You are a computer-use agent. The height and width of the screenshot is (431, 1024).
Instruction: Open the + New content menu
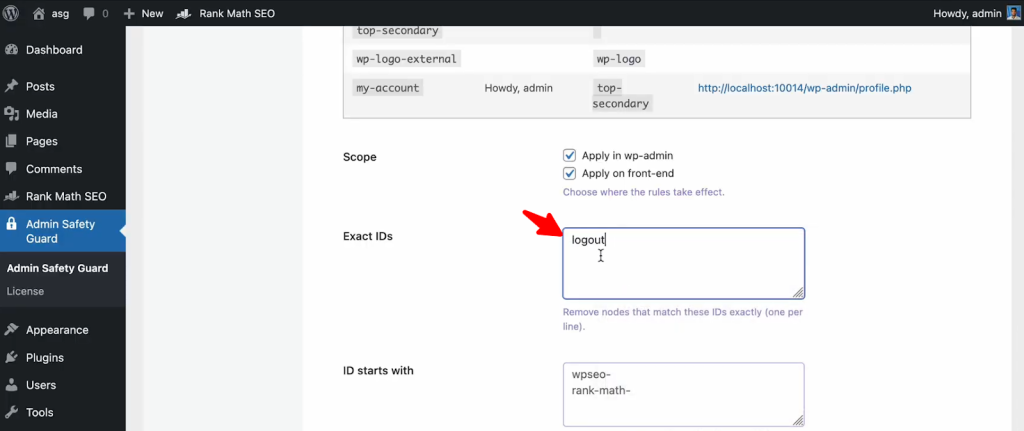(143, 14)
